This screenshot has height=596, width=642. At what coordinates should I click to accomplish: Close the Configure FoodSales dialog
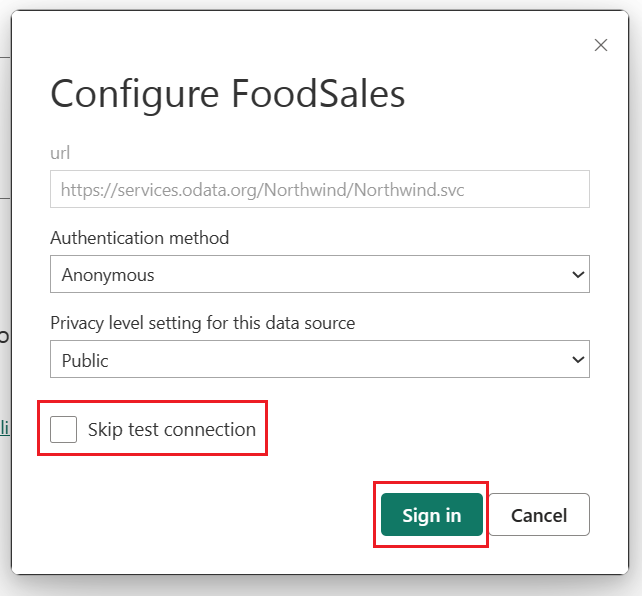tap(601, 45)
